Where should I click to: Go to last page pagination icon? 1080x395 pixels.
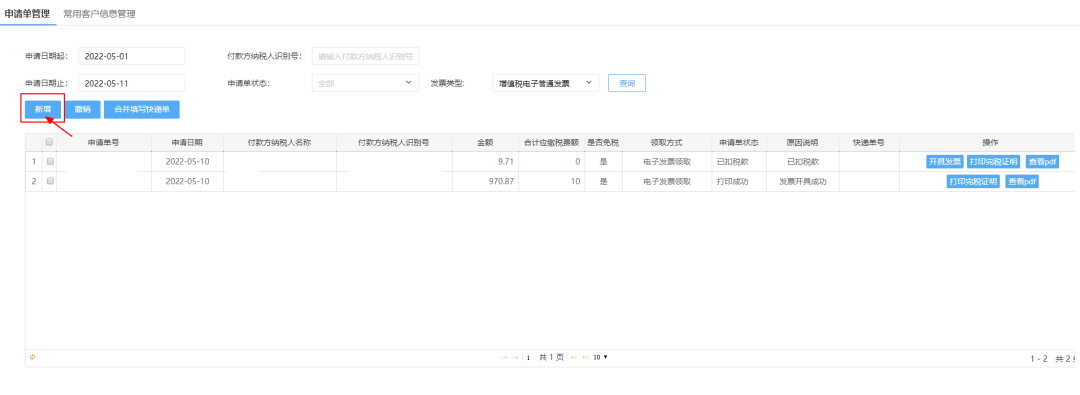(x=585, y=357)
